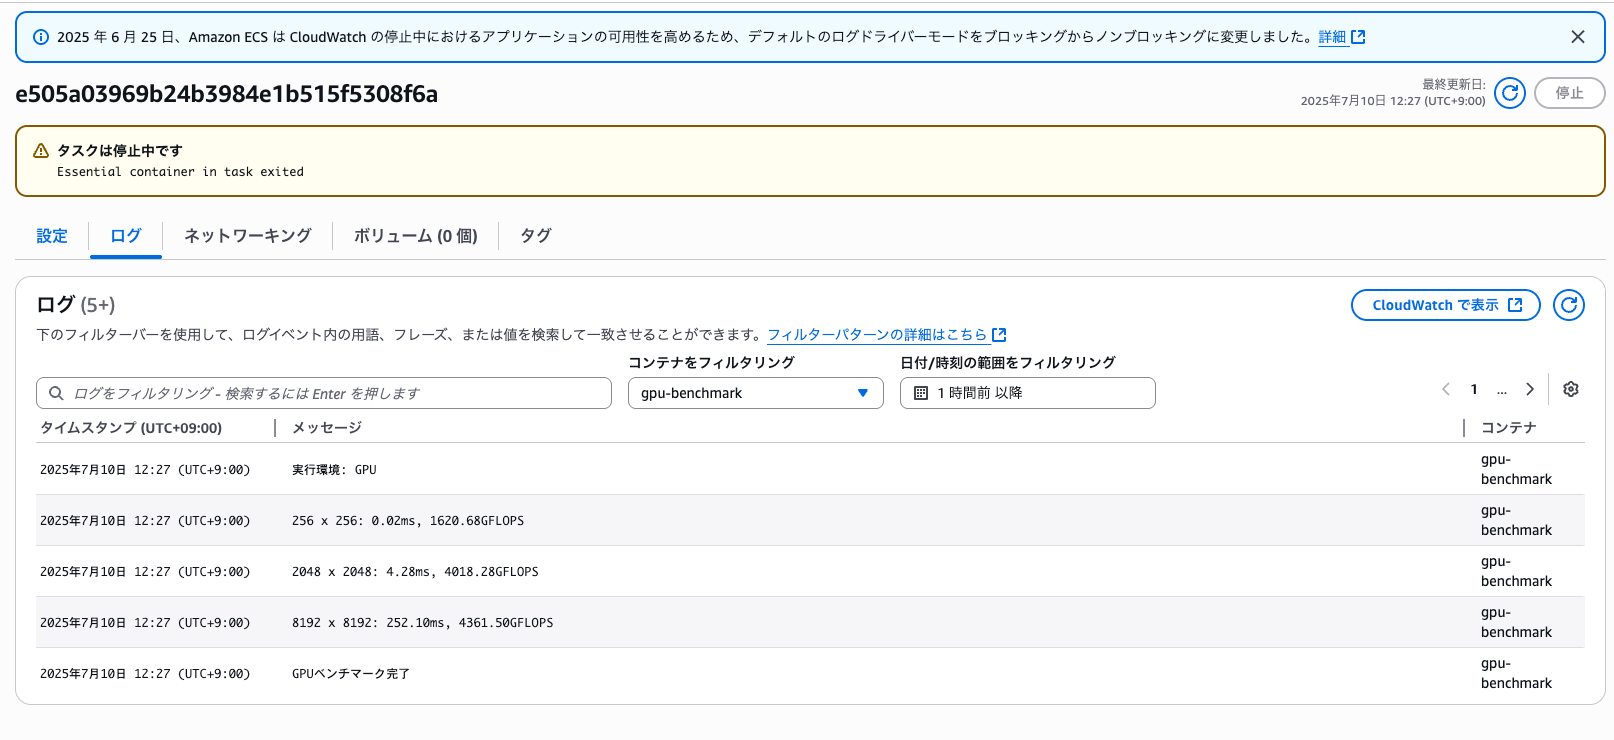Dismiss the CloudWatch info banner
1614x740 pixels.
pos(1578,37)
